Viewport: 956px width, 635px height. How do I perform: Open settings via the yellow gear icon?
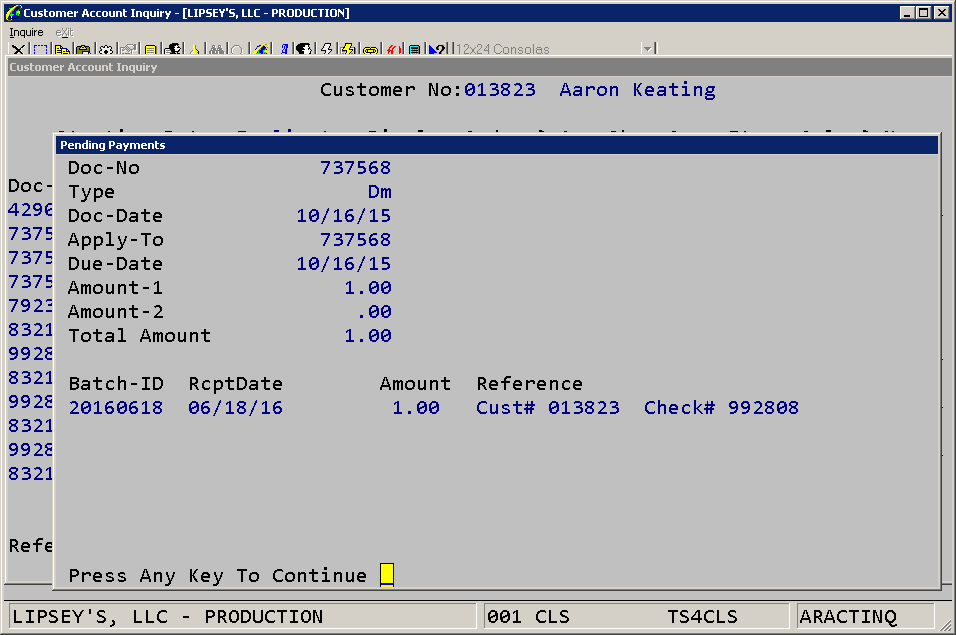pyautogui.click(x=105, y=49)
